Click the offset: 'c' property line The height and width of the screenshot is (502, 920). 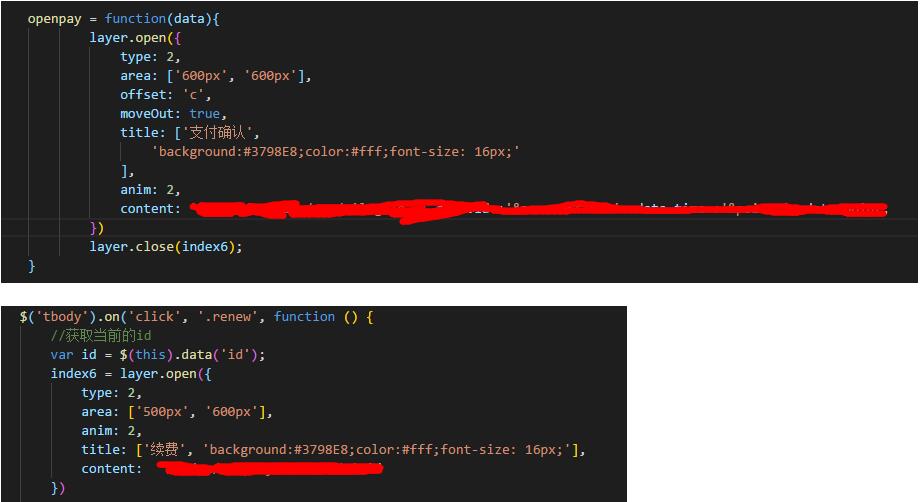tap(165, 94)
